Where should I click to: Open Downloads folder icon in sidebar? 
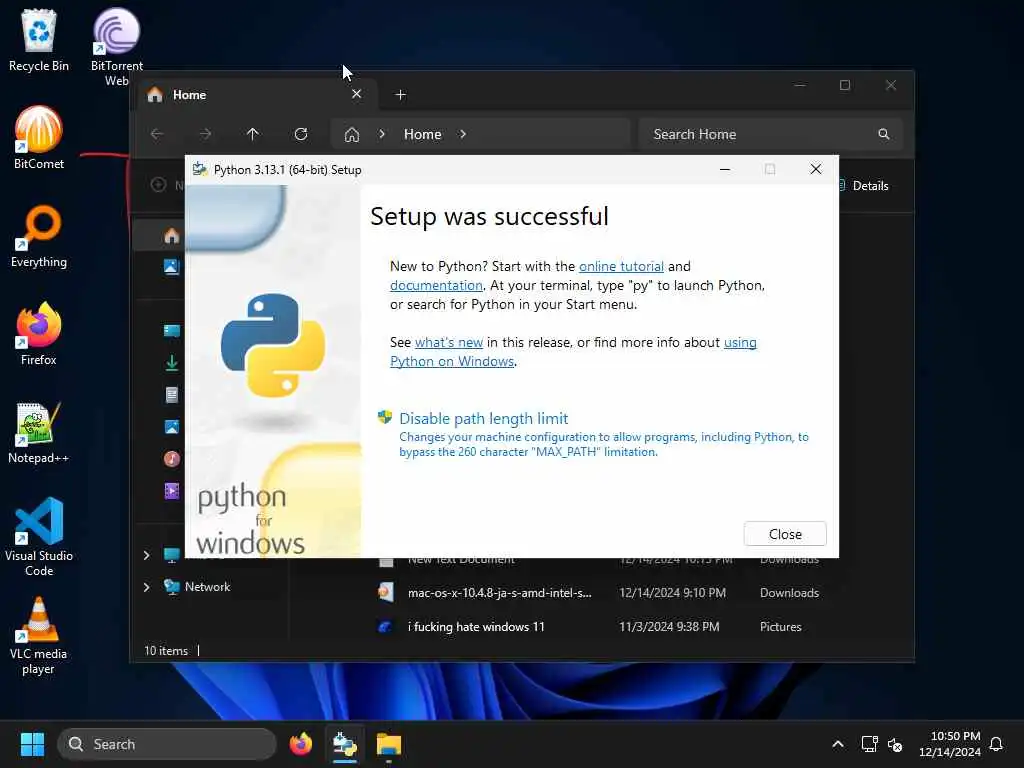click(x=172, y=362)
